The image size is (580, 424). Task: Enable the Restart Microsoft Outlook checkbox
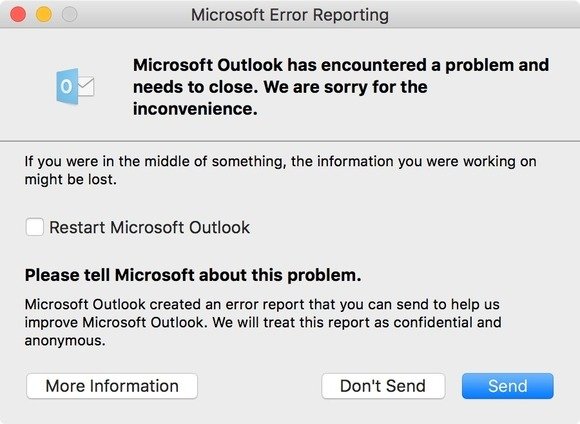click(35, 227)
